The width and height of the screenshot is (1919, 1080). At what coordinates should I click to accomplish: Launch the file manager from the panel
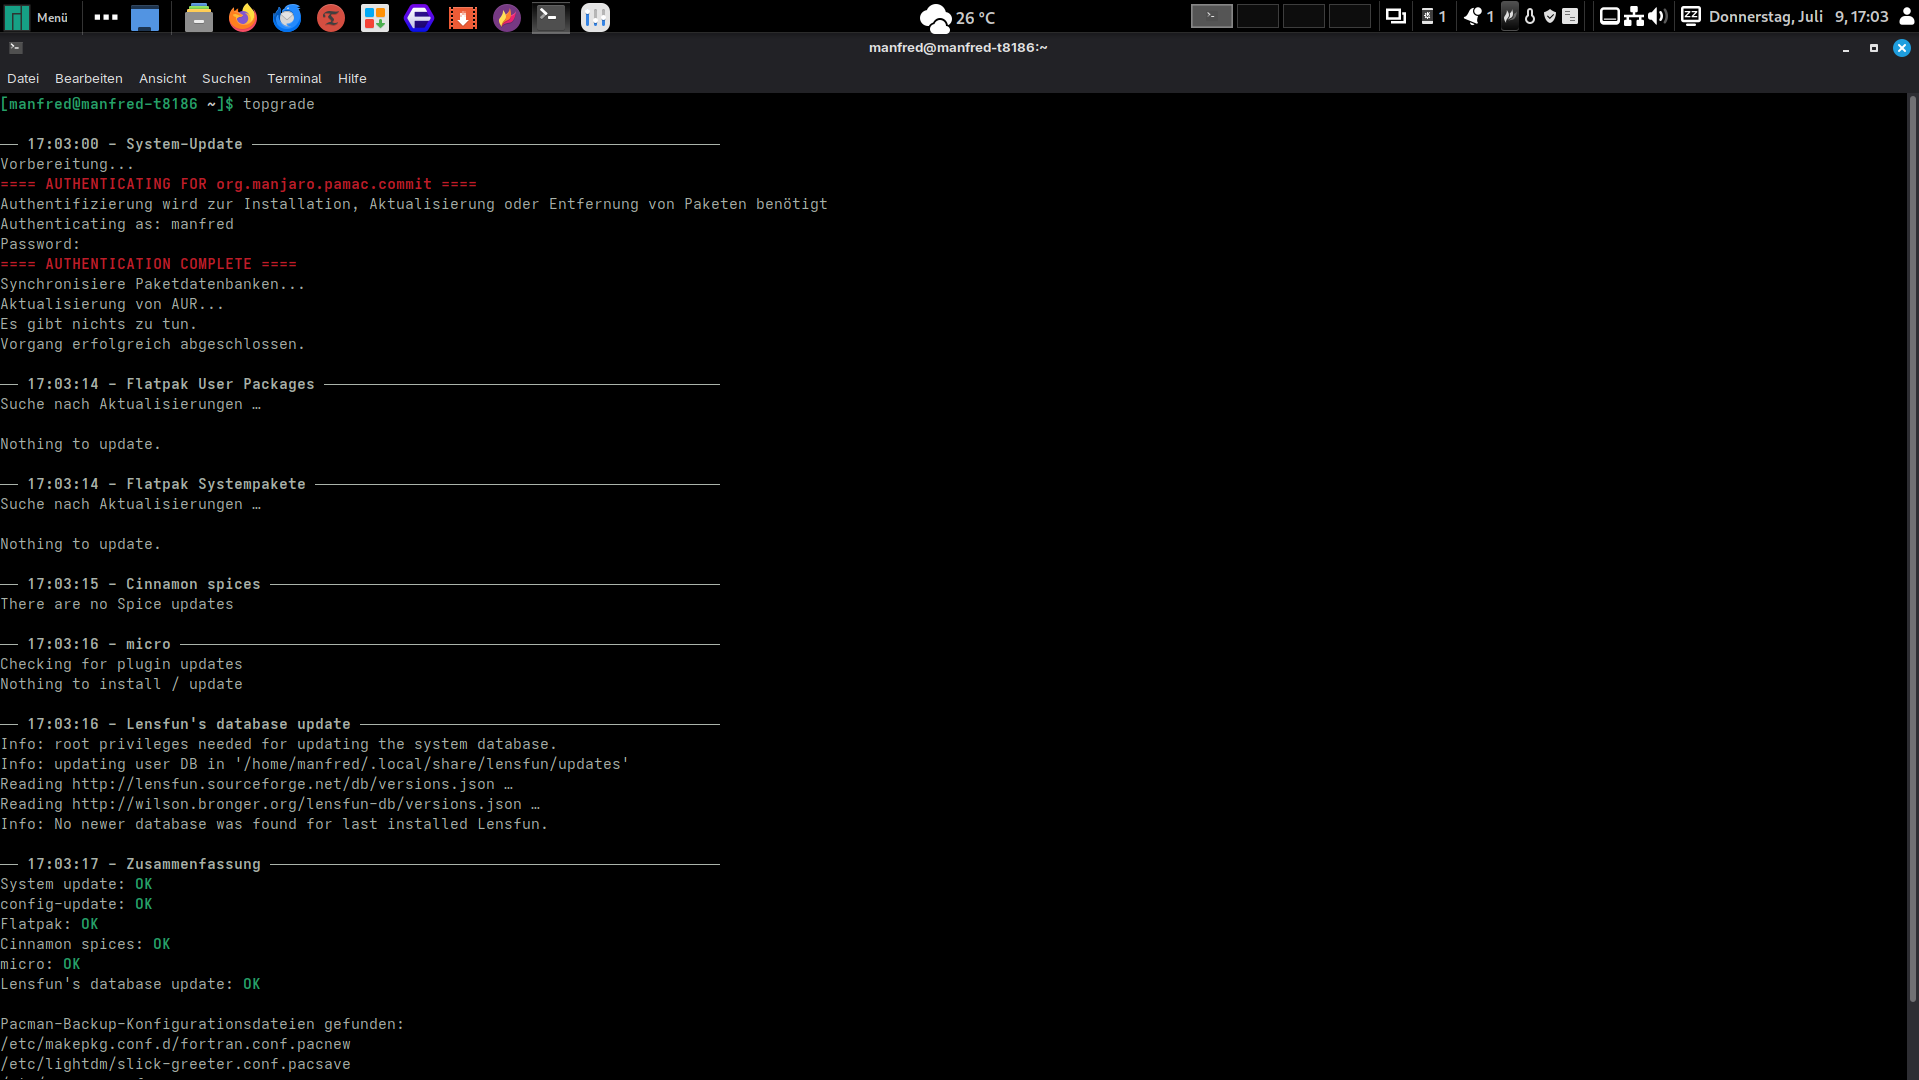[x=199, y=17]
